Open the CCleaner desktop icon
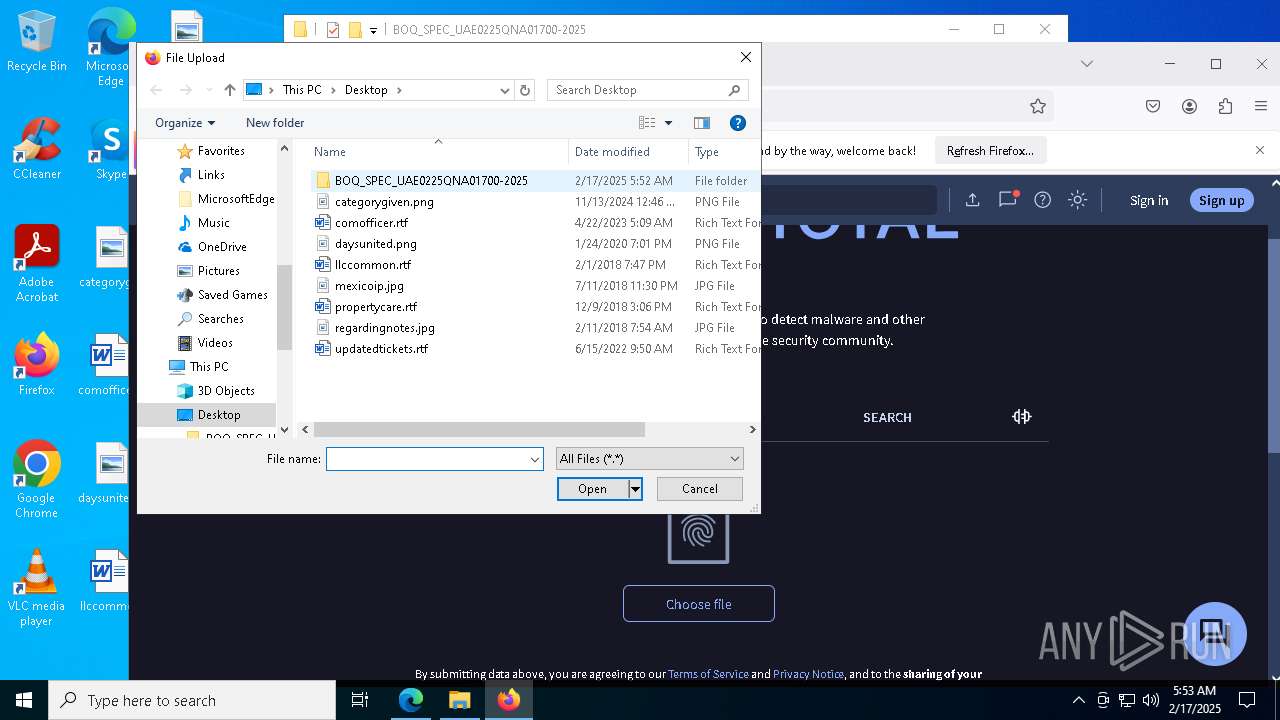1280x720 pixels. coord(36,149)
